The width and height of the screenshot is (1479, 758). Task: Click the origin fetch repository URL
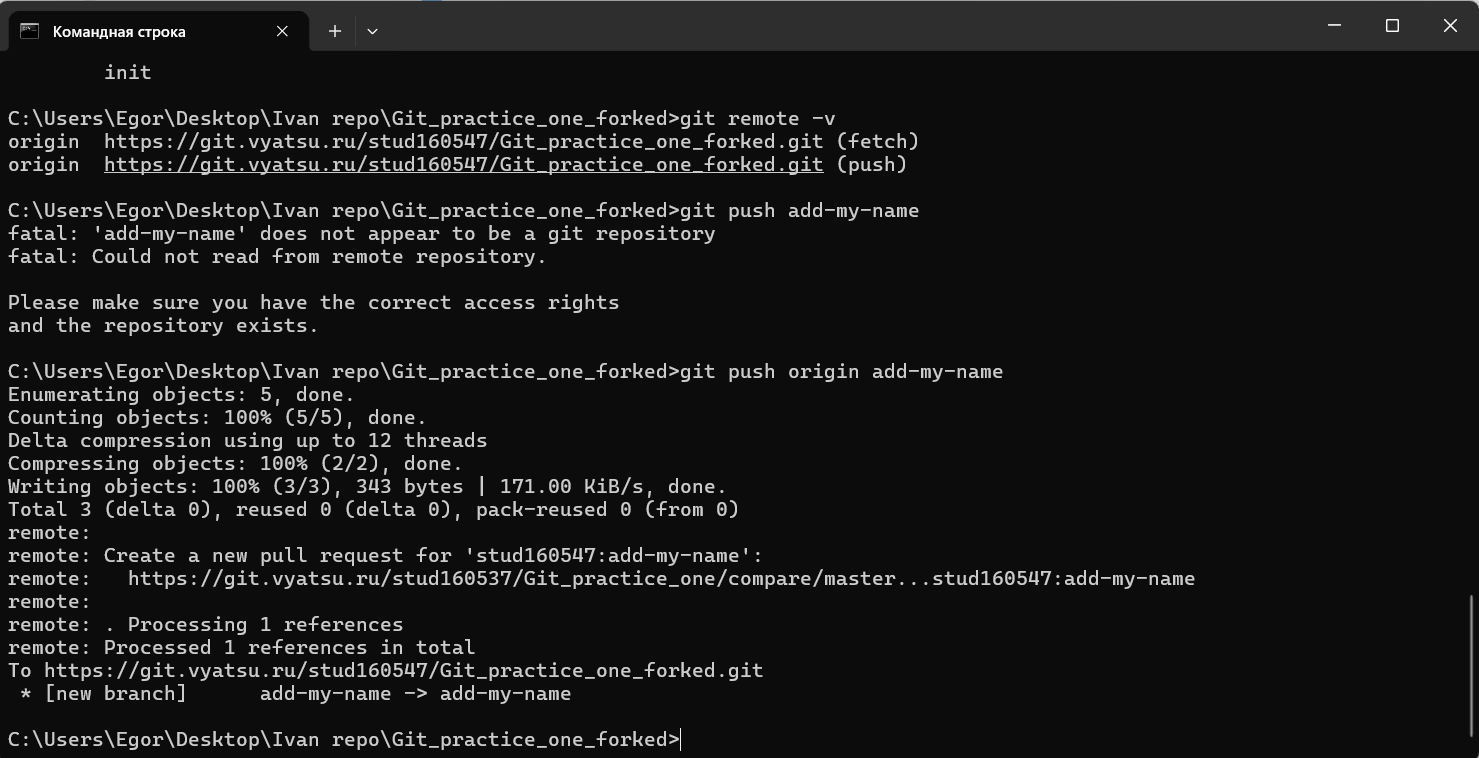463,141
